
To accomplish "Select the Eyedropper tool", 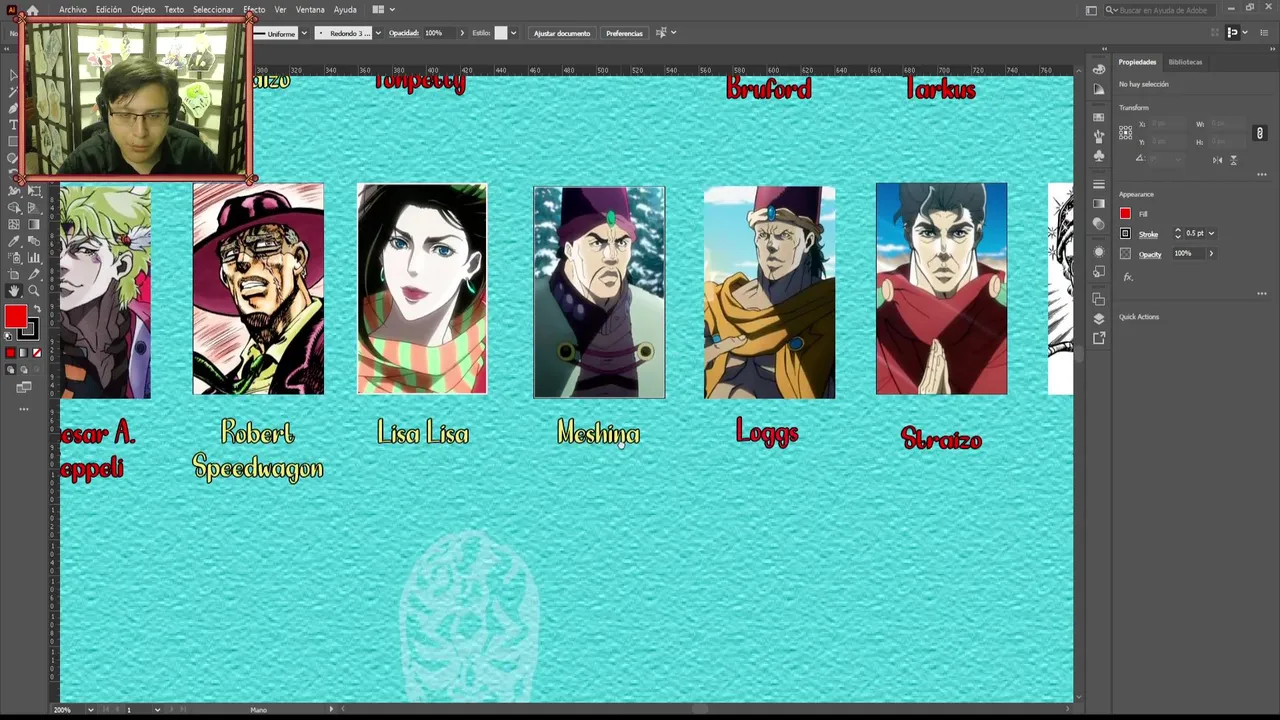I will [x=14, y=241].
